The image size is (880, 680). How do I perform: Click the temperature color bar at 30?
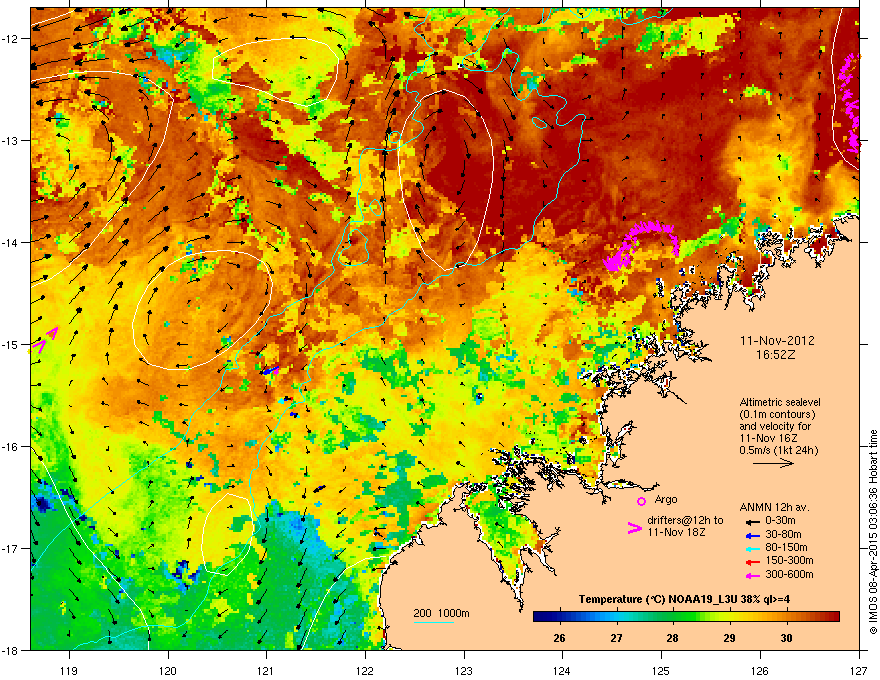786,617
